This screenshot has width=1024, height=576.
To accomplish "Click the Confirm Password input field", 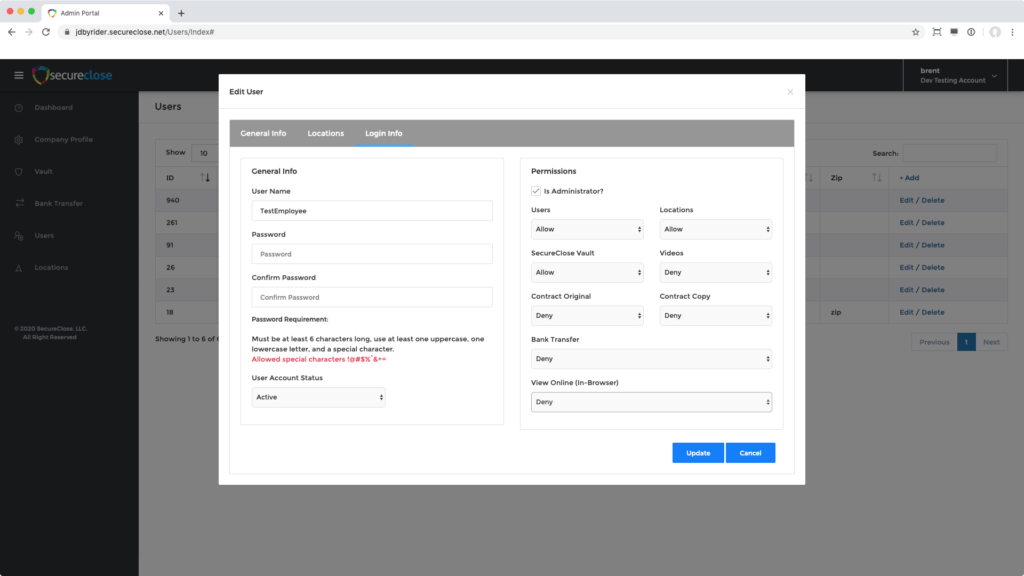I will click(x=372, y=297).
